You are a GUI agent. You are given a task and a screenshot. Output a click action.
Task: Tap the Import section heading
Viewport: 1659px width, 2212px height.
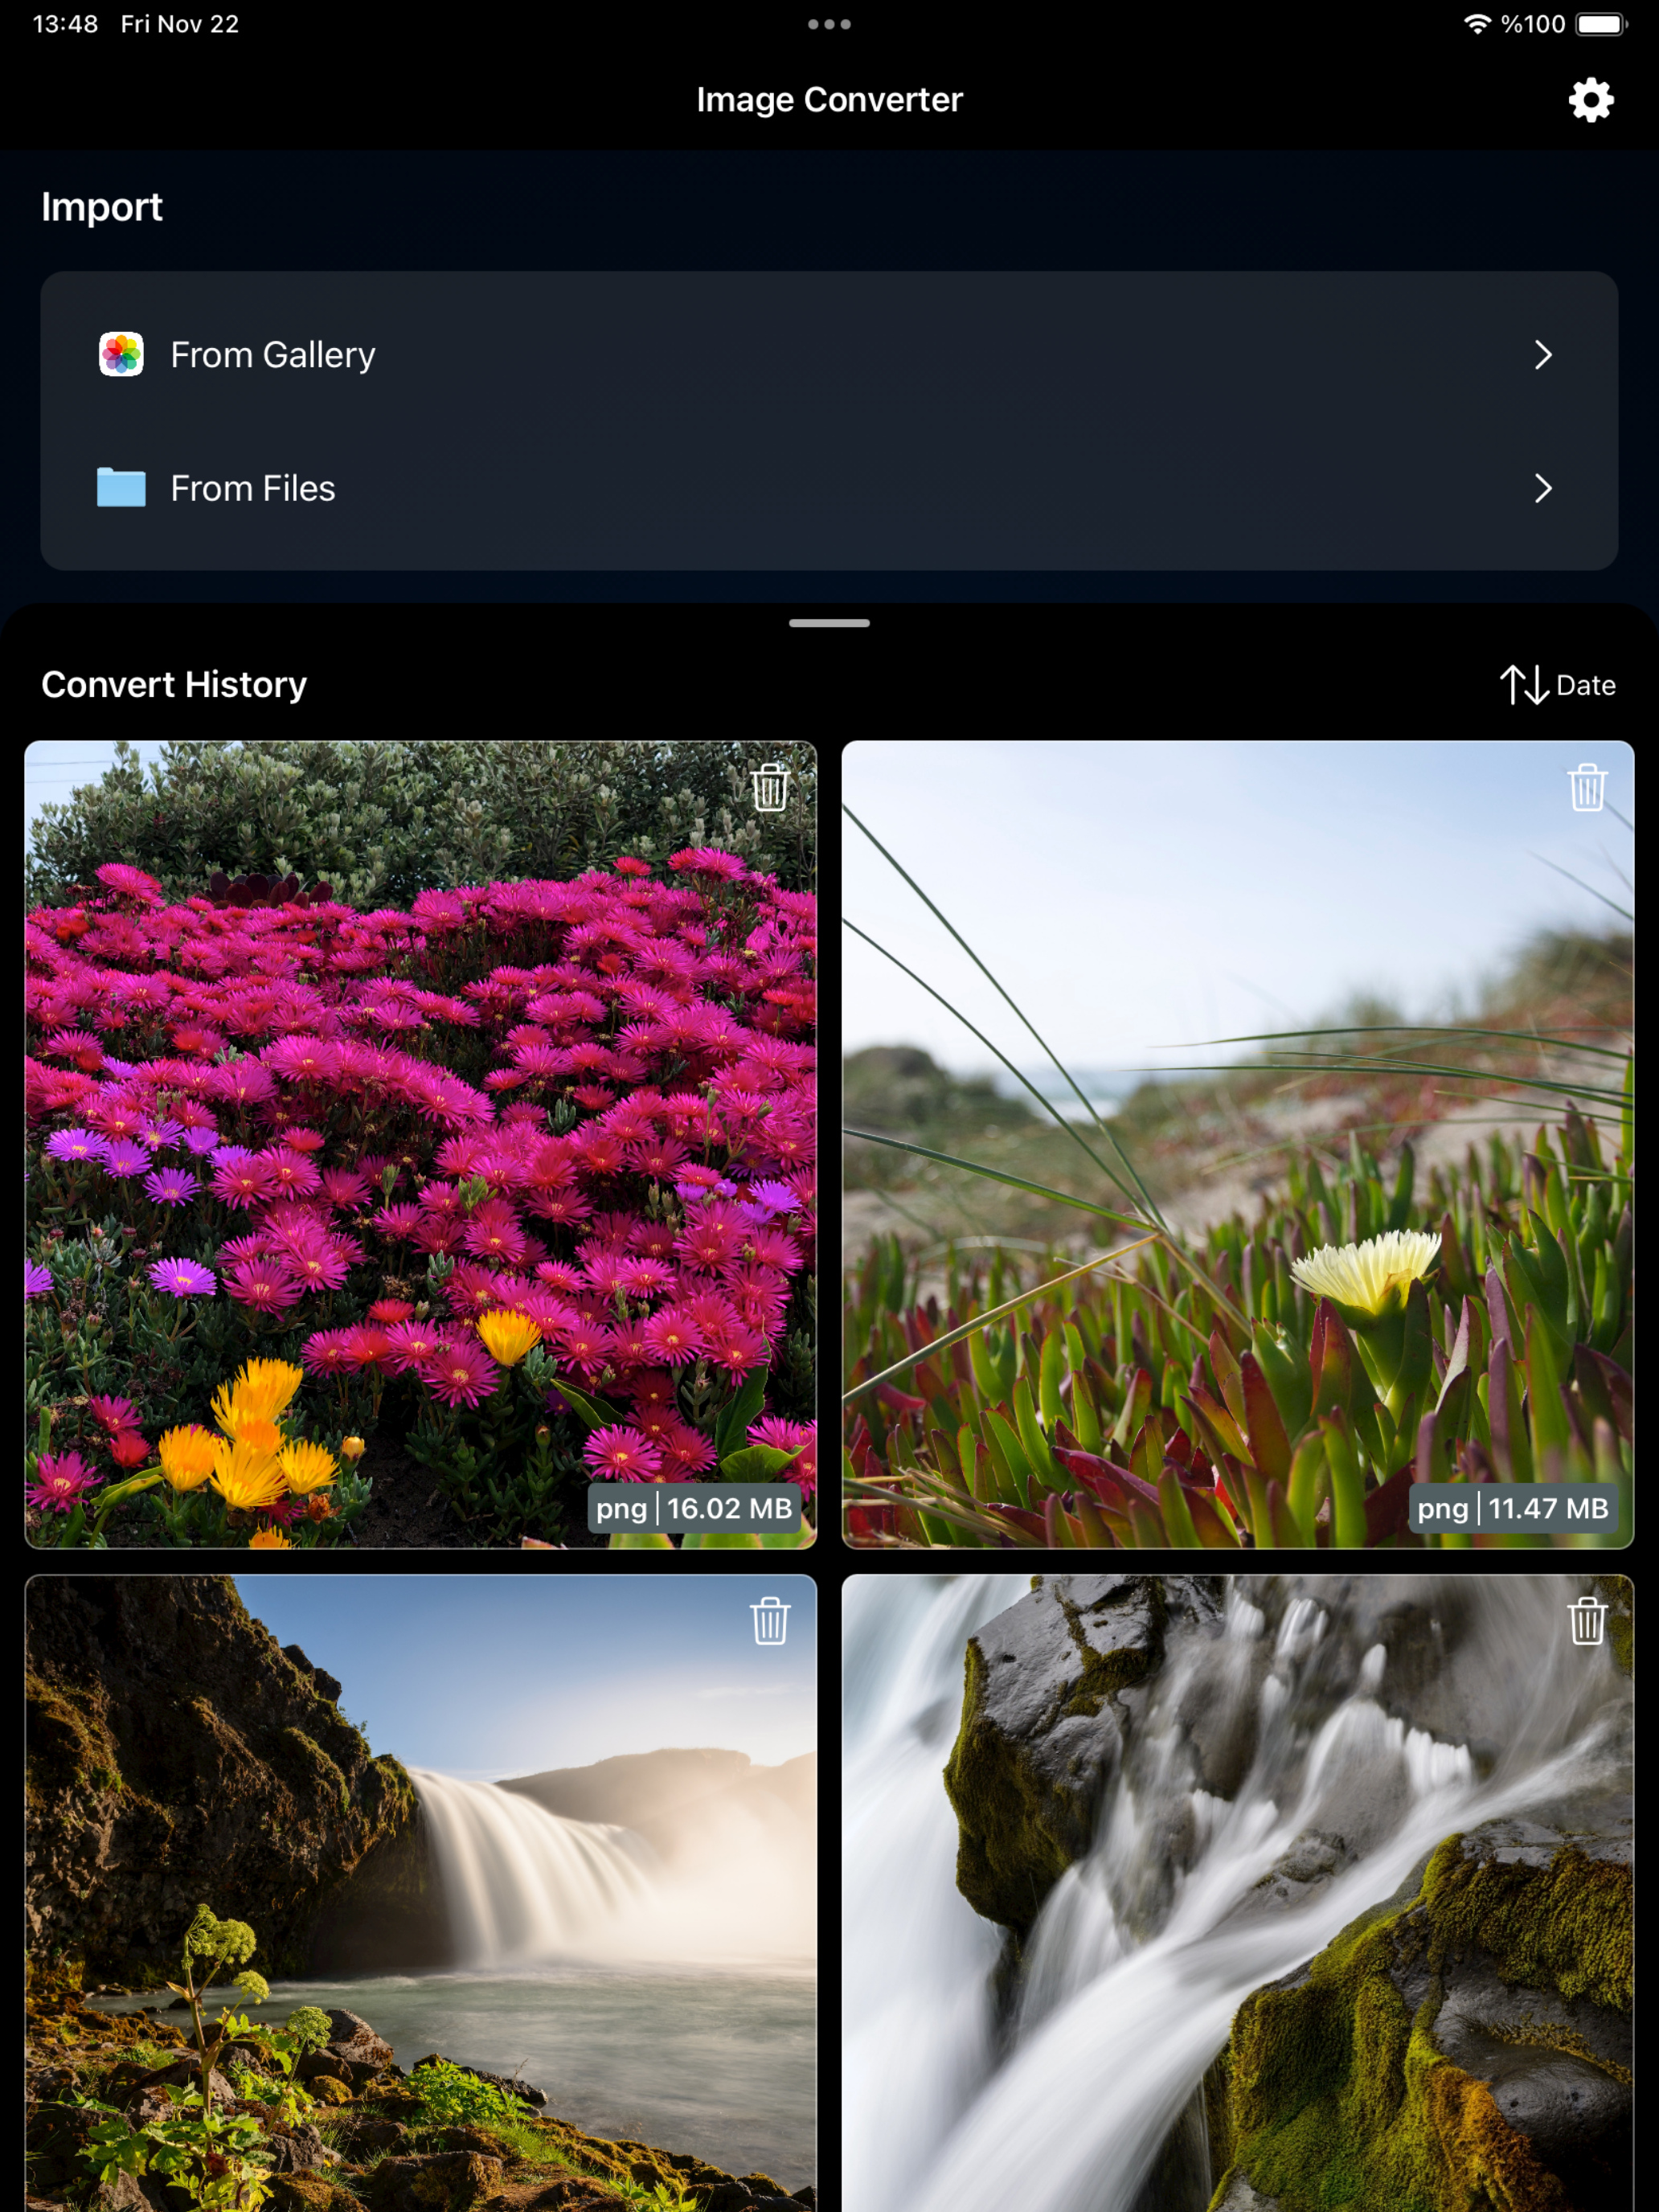click(x=102, y=207)
